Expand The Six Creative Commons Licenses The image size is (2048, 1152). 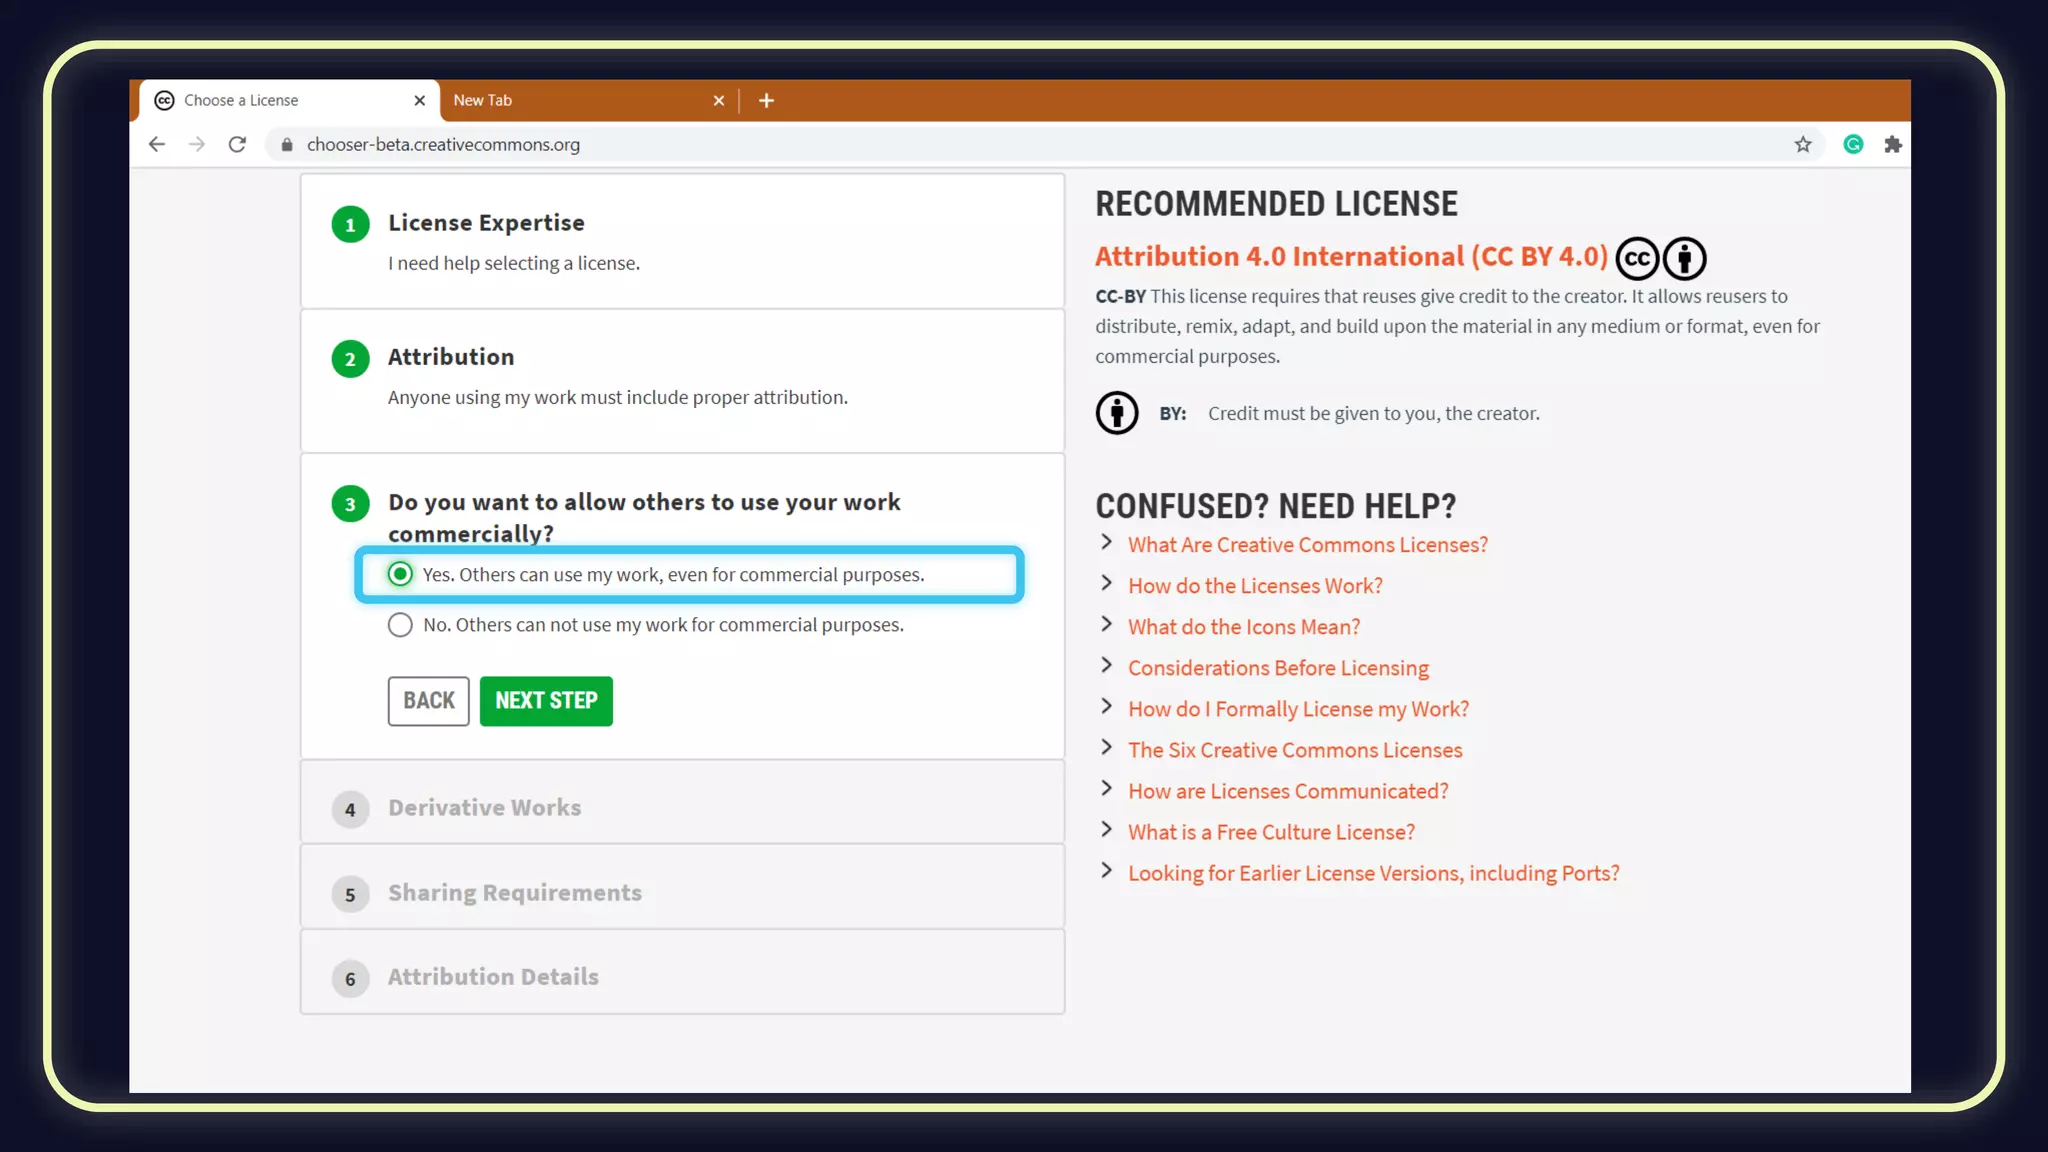click(x=1294, y=750)
